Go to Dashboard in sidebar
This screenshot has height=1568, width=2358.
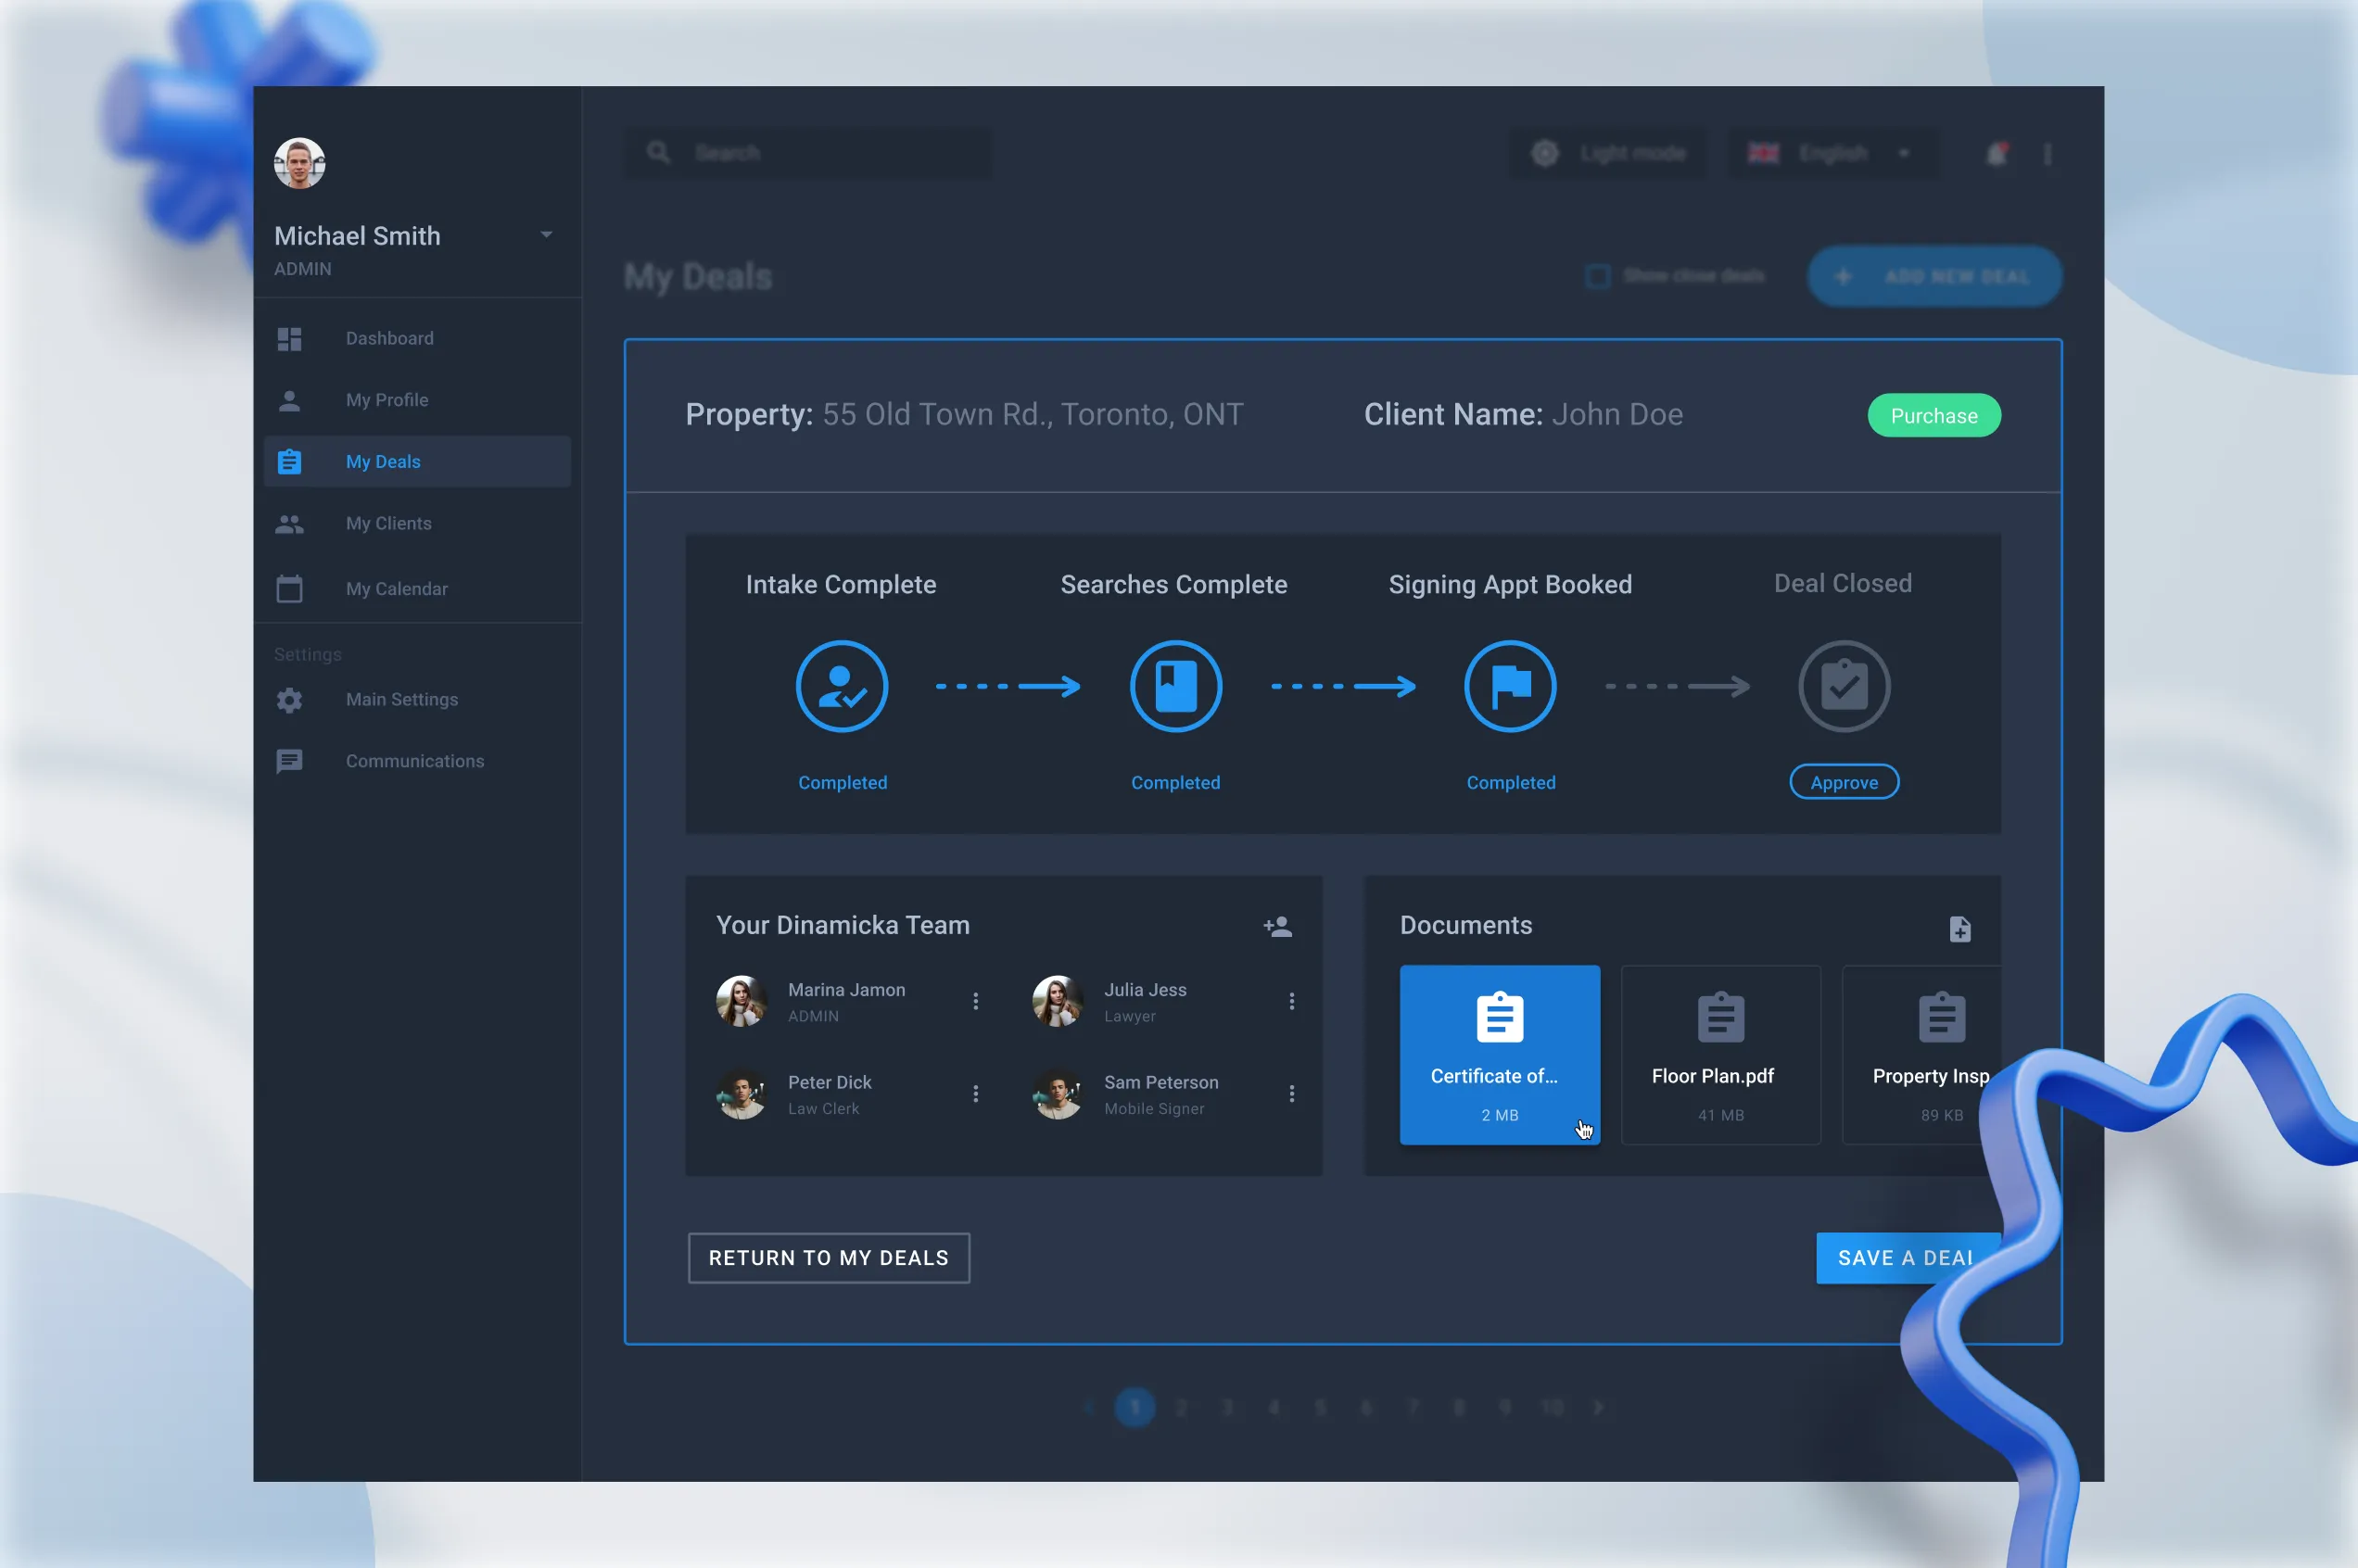(x=389, y=338)
